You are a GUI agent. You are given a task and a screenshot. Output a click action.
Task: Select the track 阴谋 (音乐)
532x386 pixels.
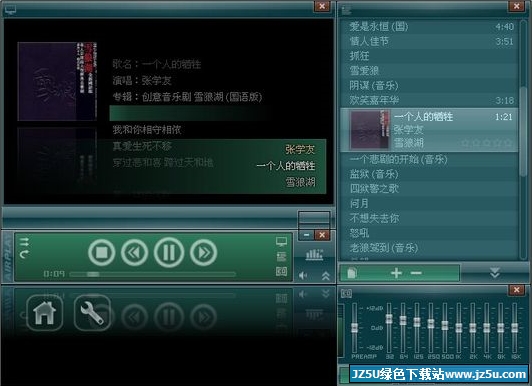click(428, 85)
